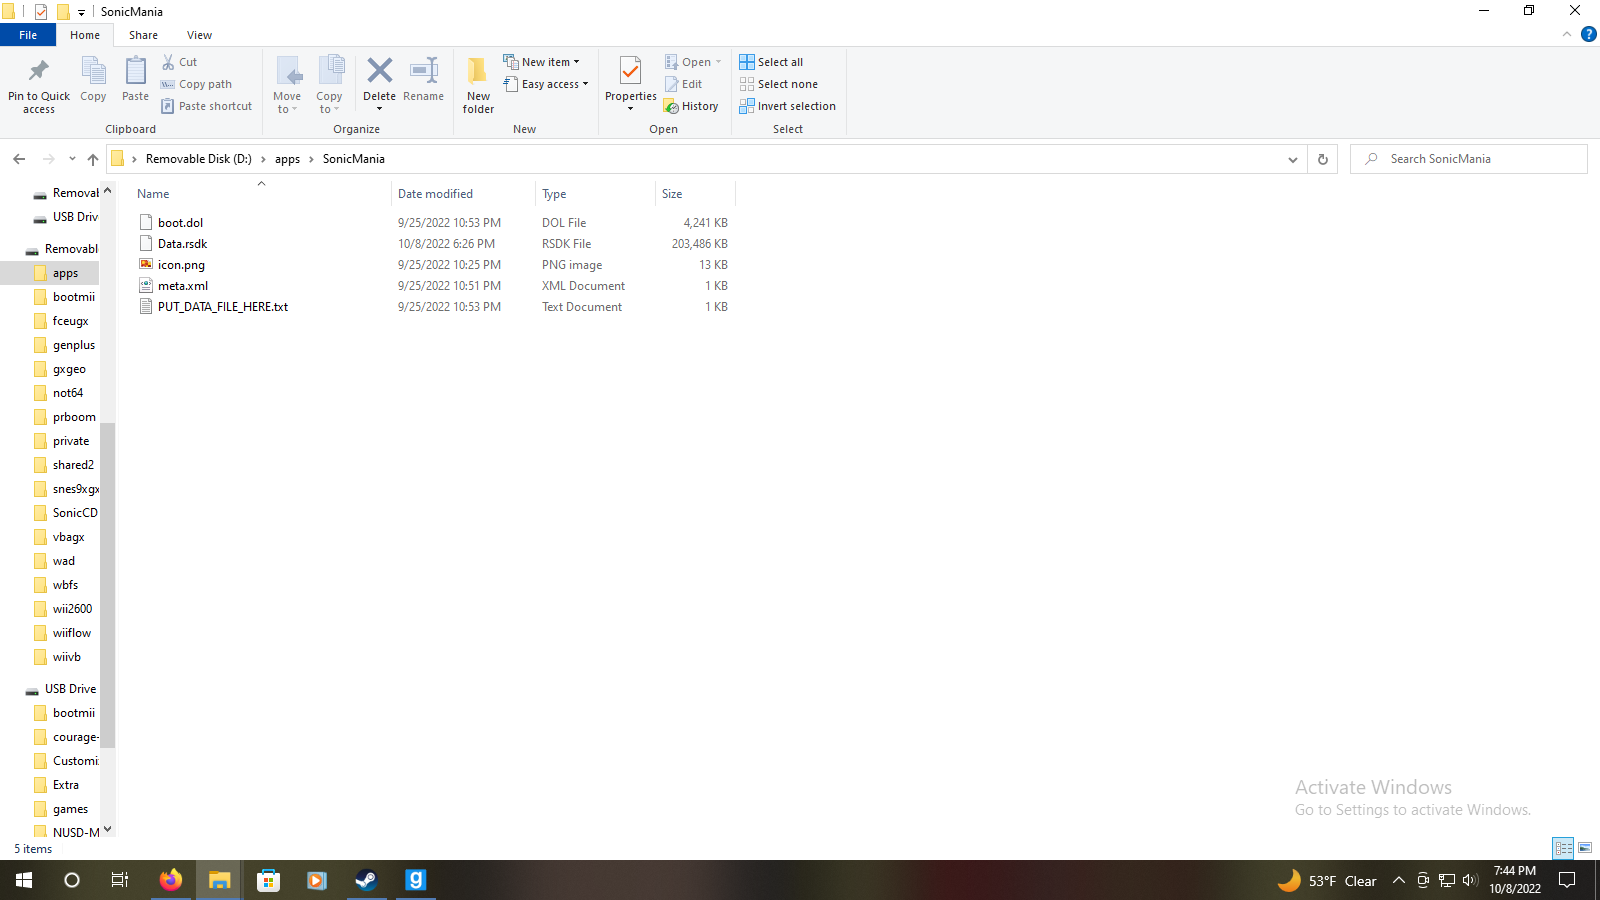Show recent locations dropdown
Image resolution: width=1600 pixels, height=900 pixels.
tap(72, 159)
